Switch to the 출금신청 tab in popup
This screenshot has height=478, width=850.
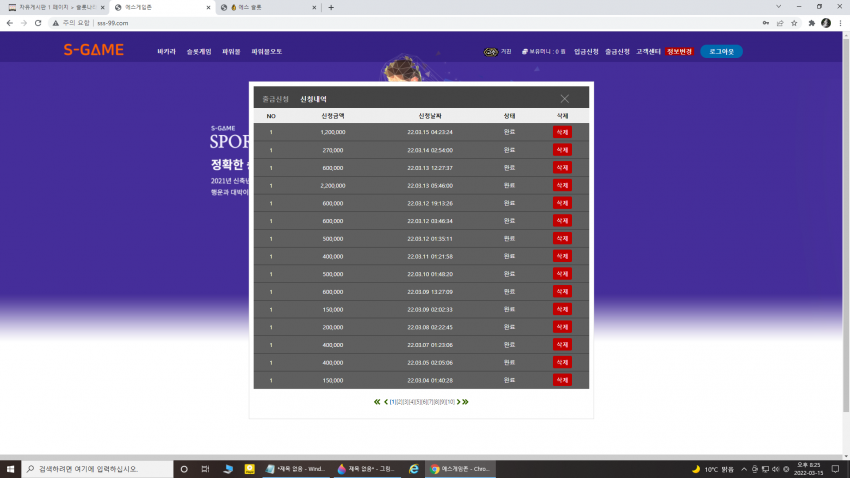pos(275,99)
